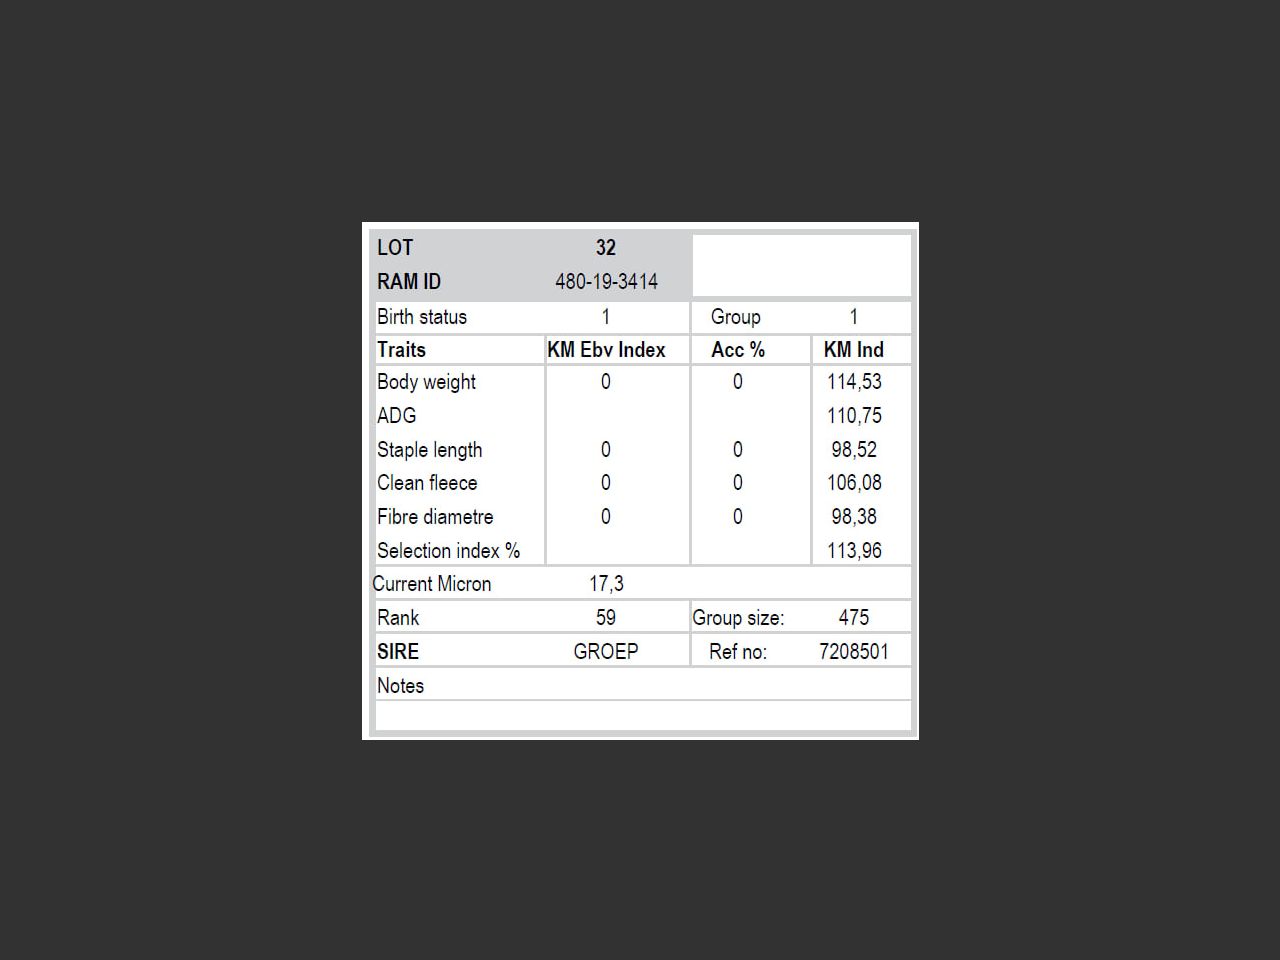1280x960 pixels.
Task: Select the Ref no value 7208501
Action: [x=853, y=652]
